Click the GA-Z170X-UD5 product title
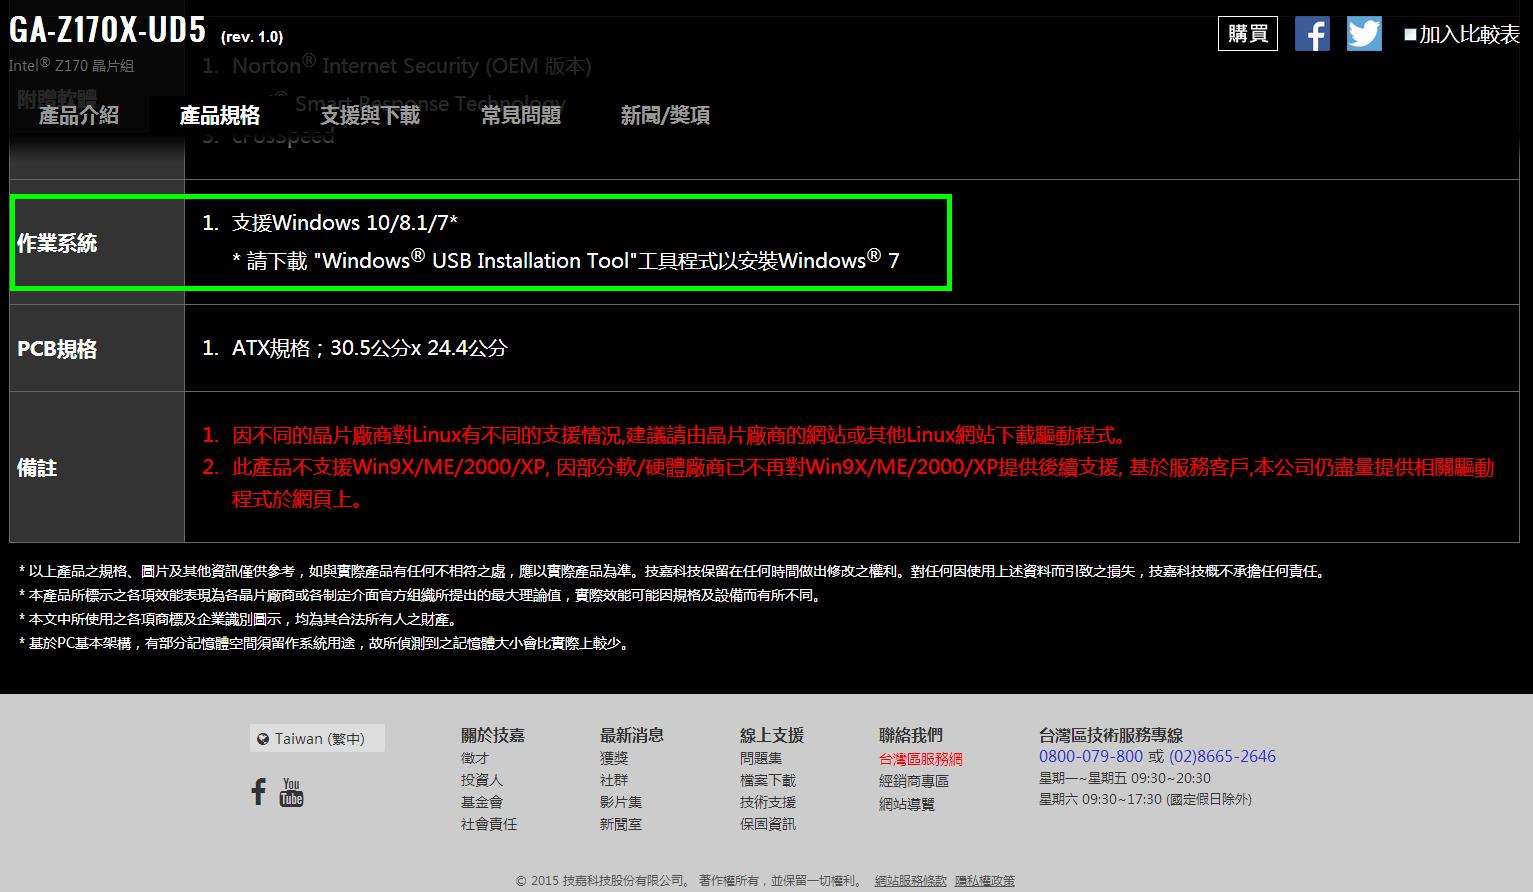The height and width of the screenshot is (892, 1533). point(108,30)
